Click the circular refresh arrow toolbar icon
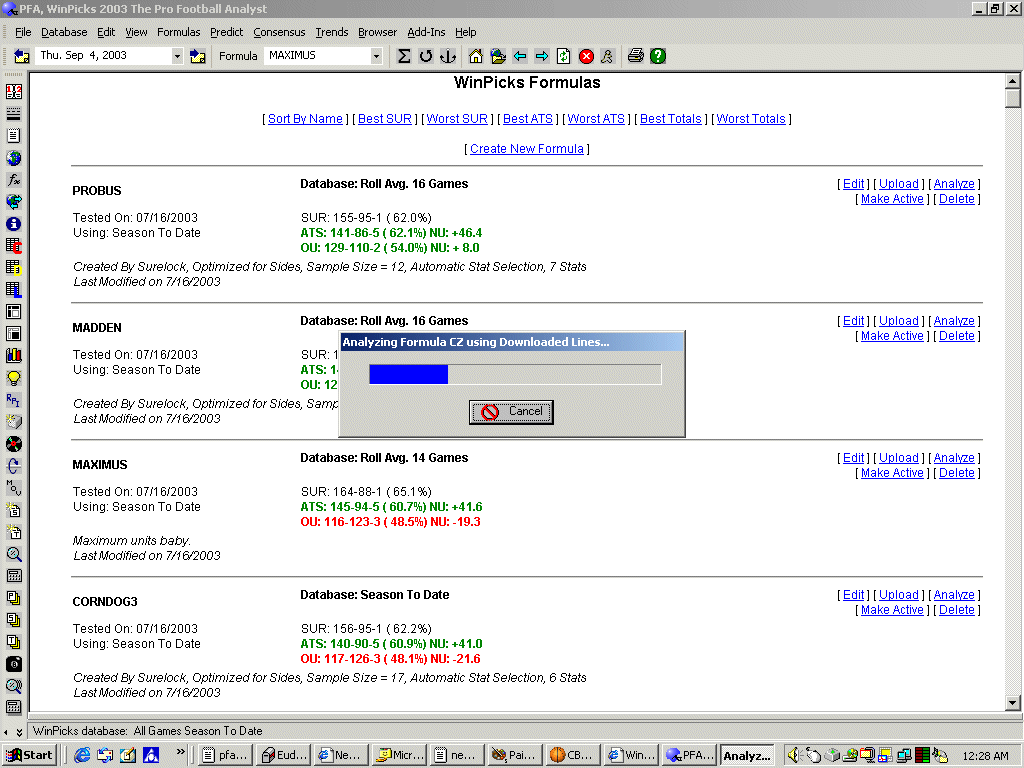Image resolution: width=1024 pixels, height=768 pixels. [426, 56]
